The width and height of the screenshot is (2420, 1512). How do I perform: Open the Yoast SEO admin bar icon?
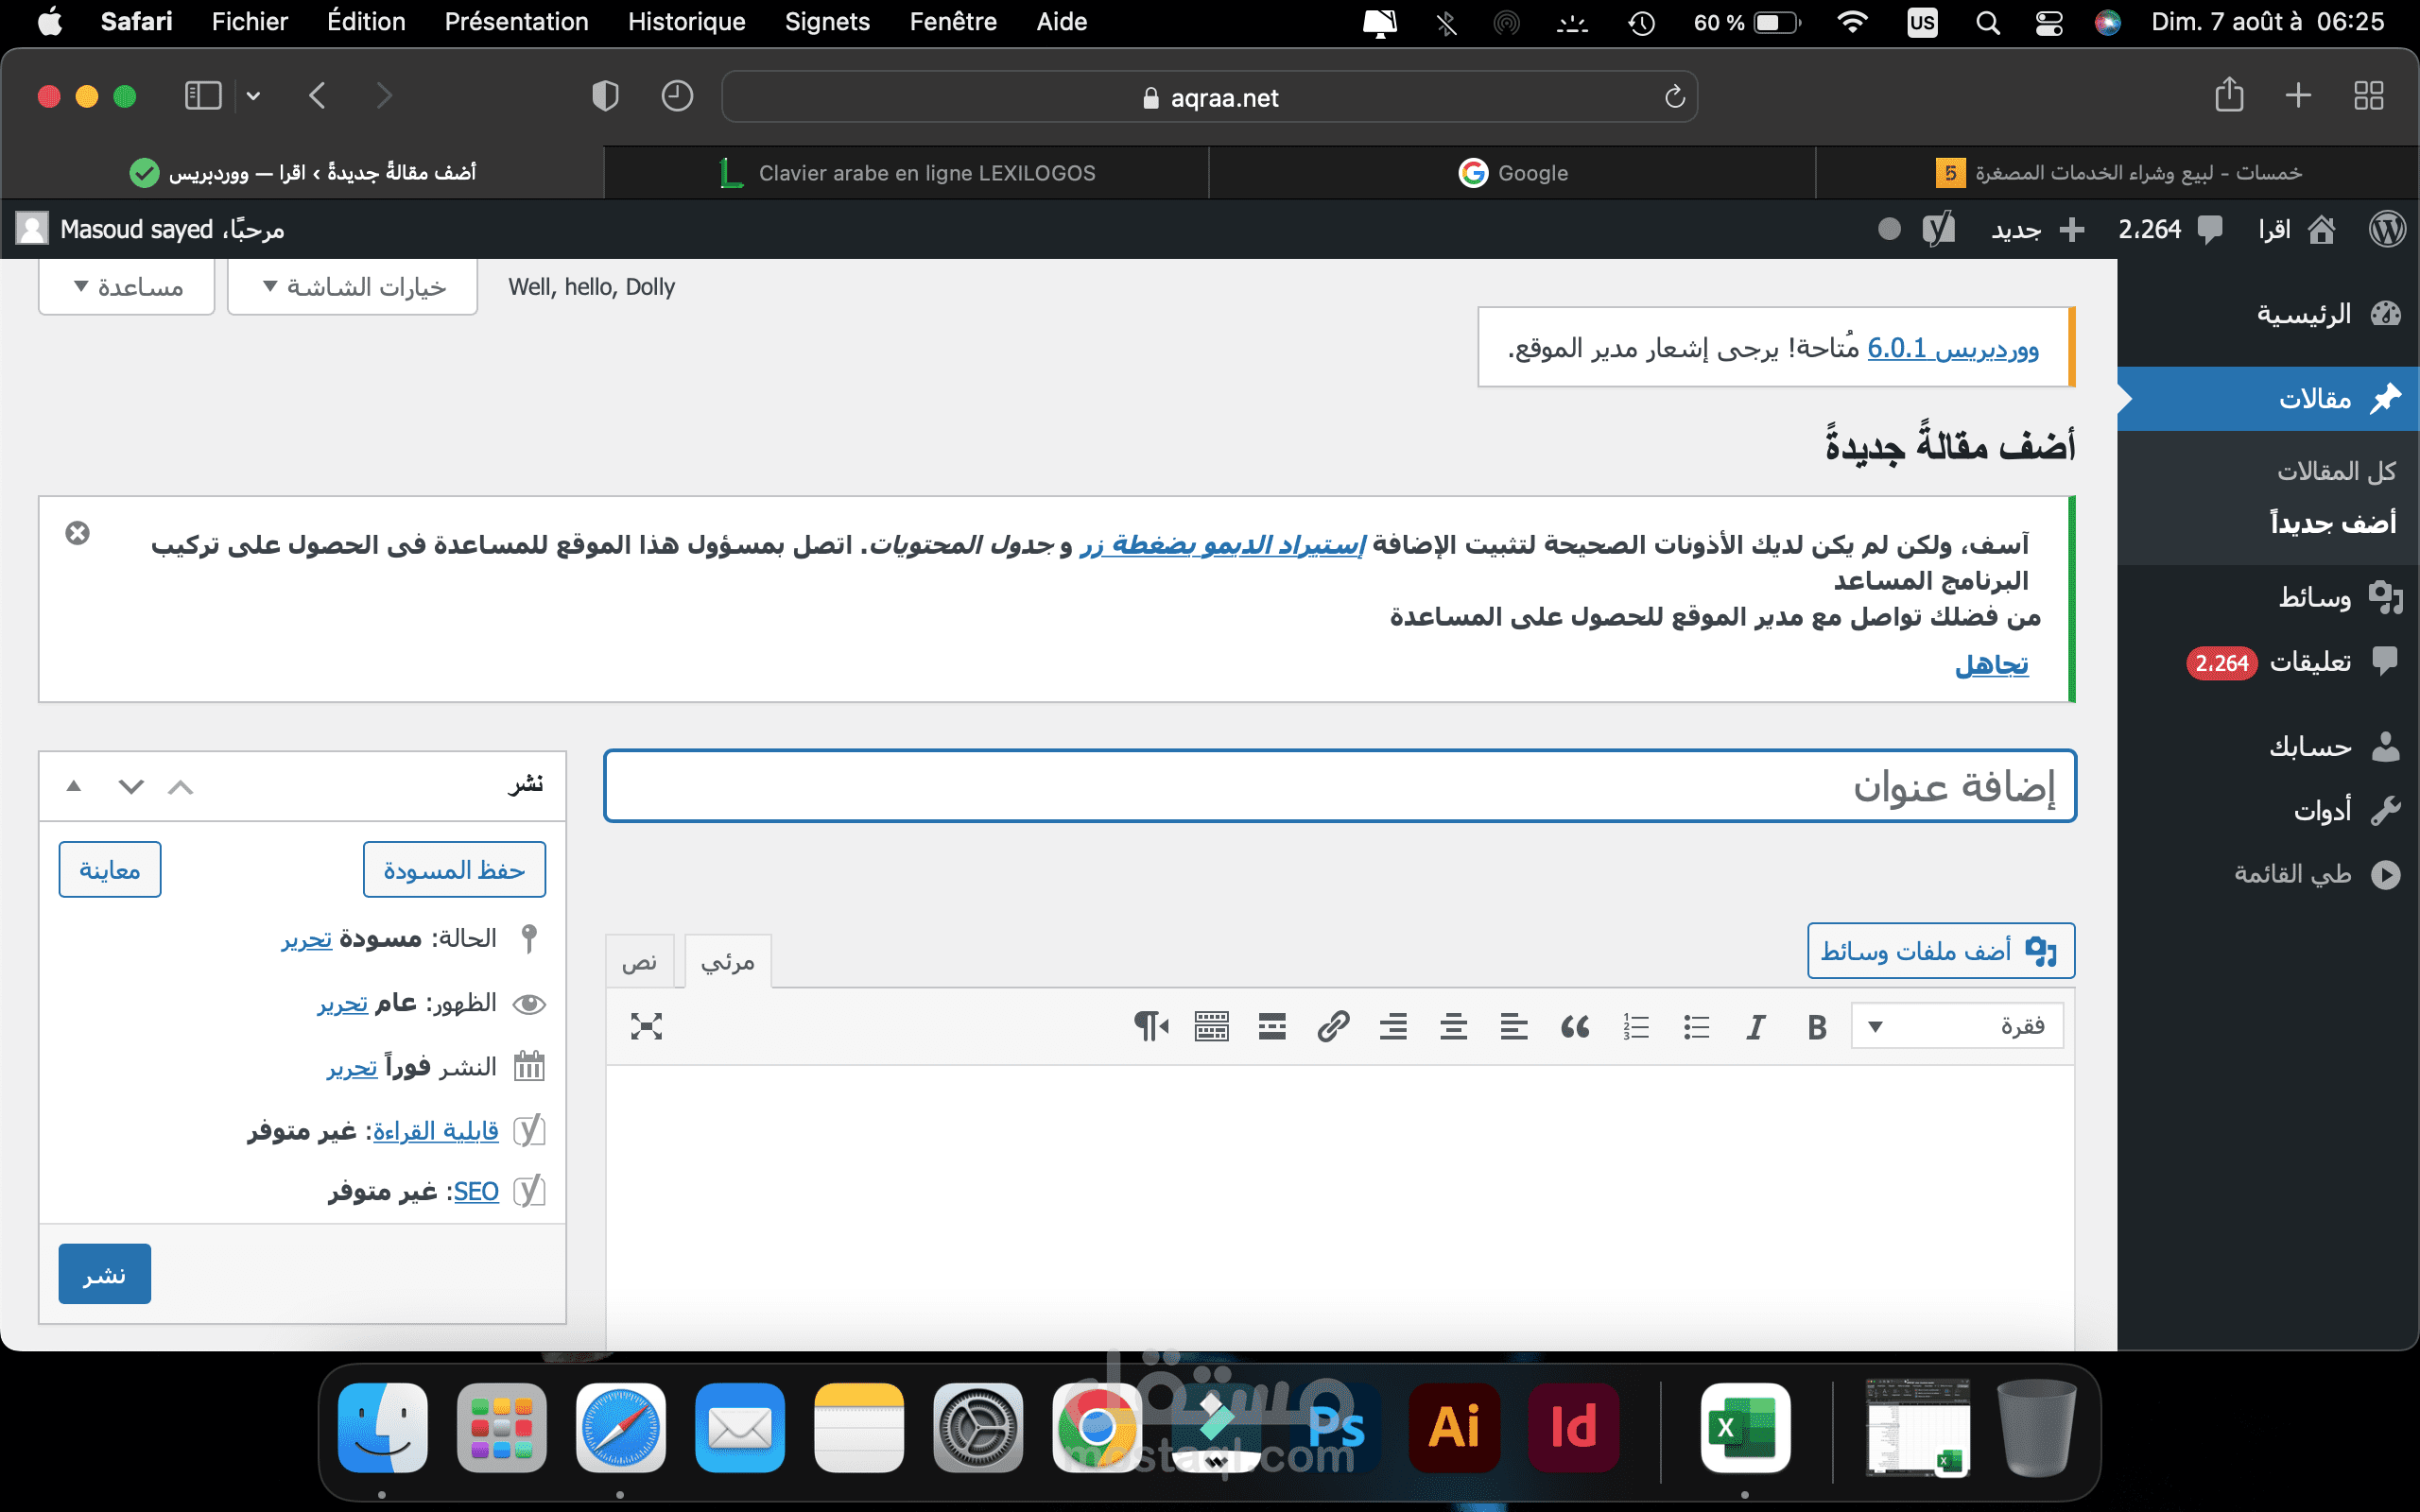(x=1938, y=230)
